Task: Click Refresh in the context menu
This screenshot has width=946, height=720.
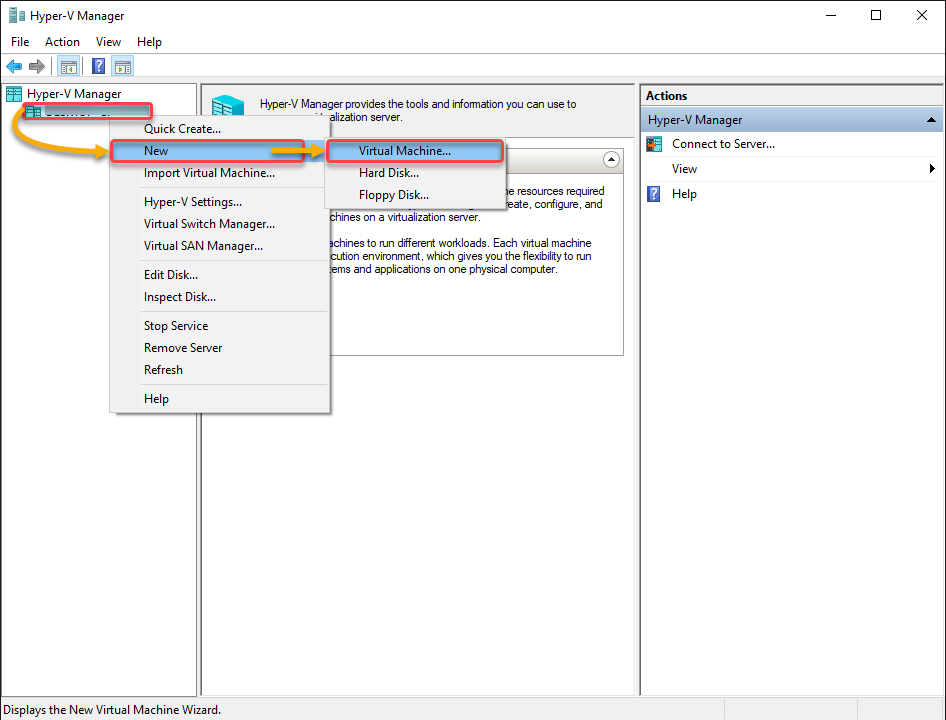Action: [x=220, y=370]
